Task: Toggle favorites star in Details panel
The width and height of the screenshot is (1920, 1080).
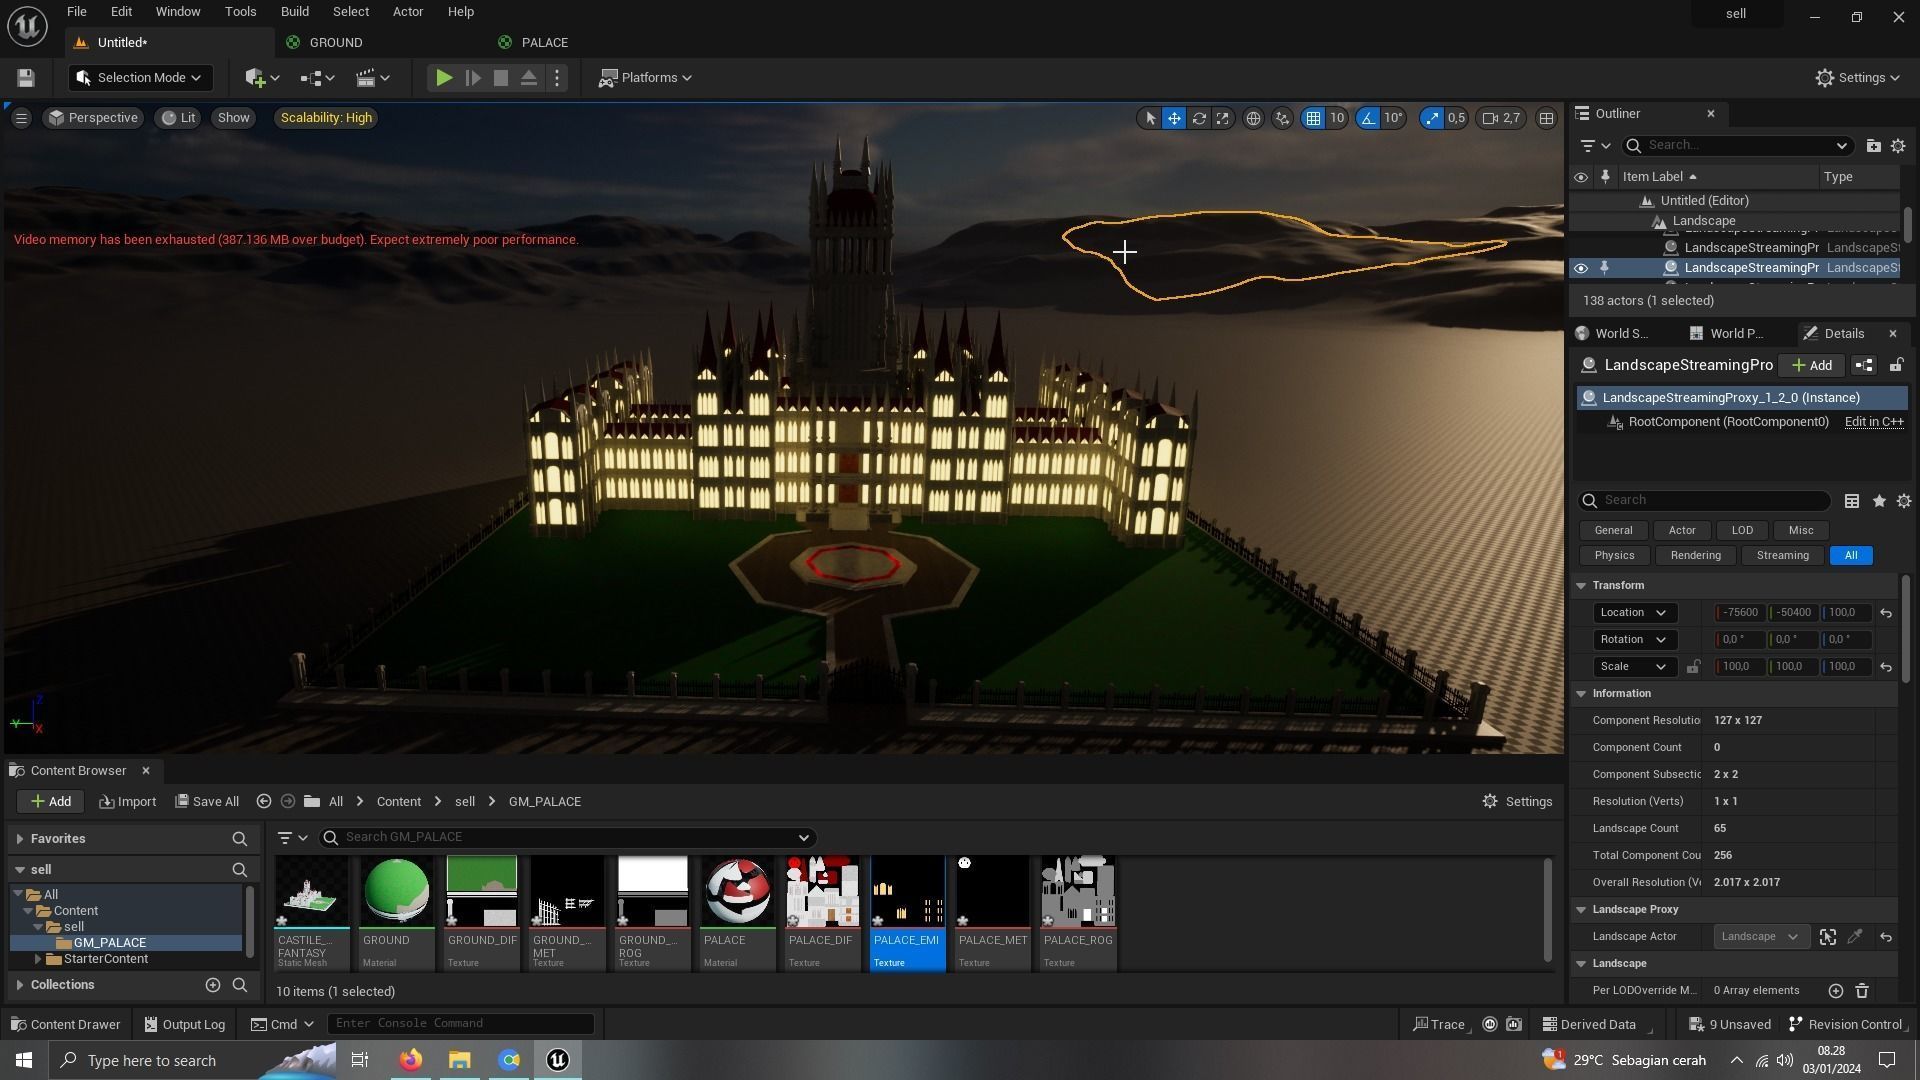Action: coord(1879,501)
